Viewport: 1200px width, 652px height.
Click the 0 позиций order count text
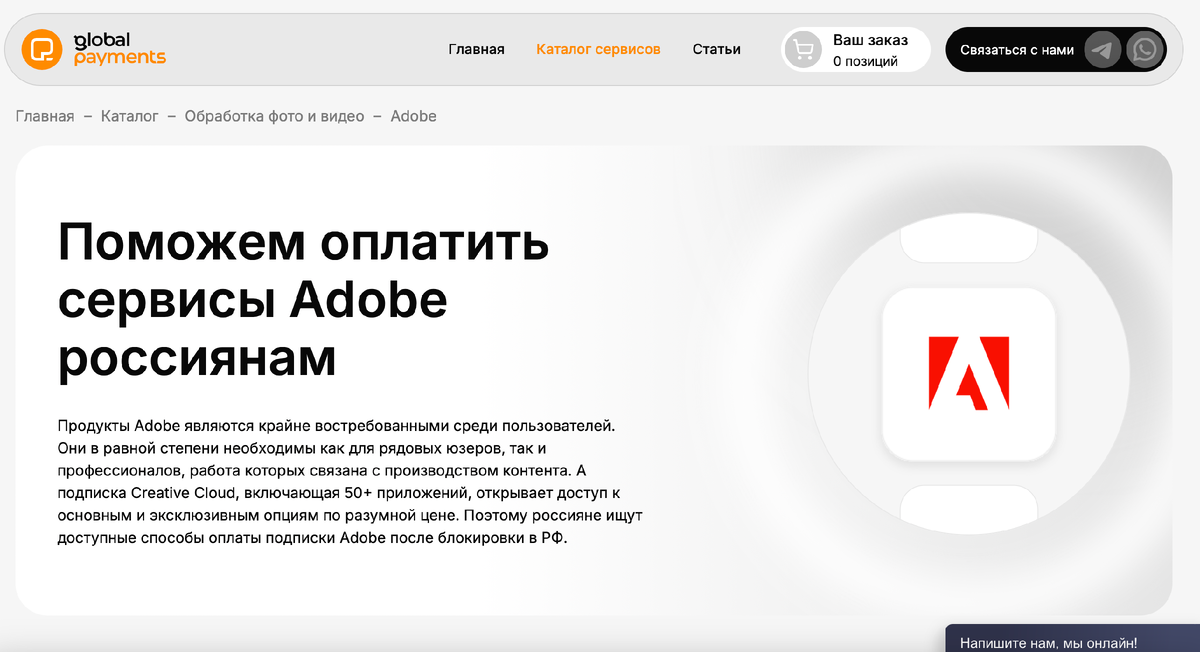[865, 62]
